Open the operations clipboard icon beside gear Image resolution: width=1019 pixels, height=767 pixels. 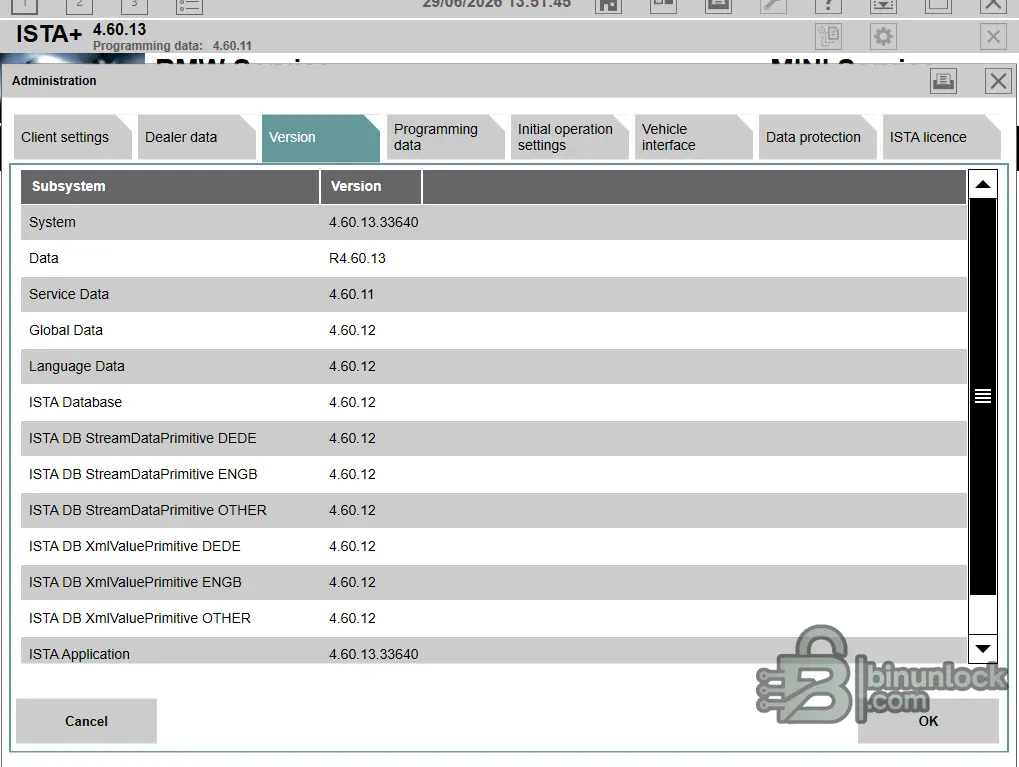(x=828, y=36)
